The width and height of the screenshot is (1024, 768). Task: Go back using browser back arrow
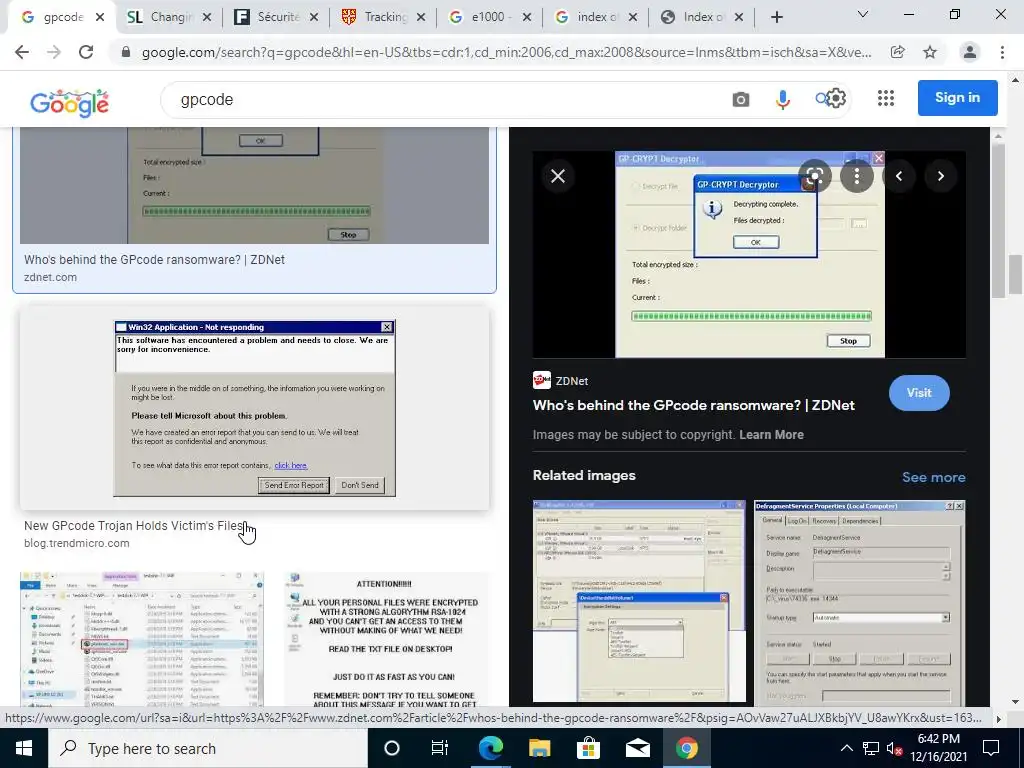pyautogui.click(x=22, y=52)
